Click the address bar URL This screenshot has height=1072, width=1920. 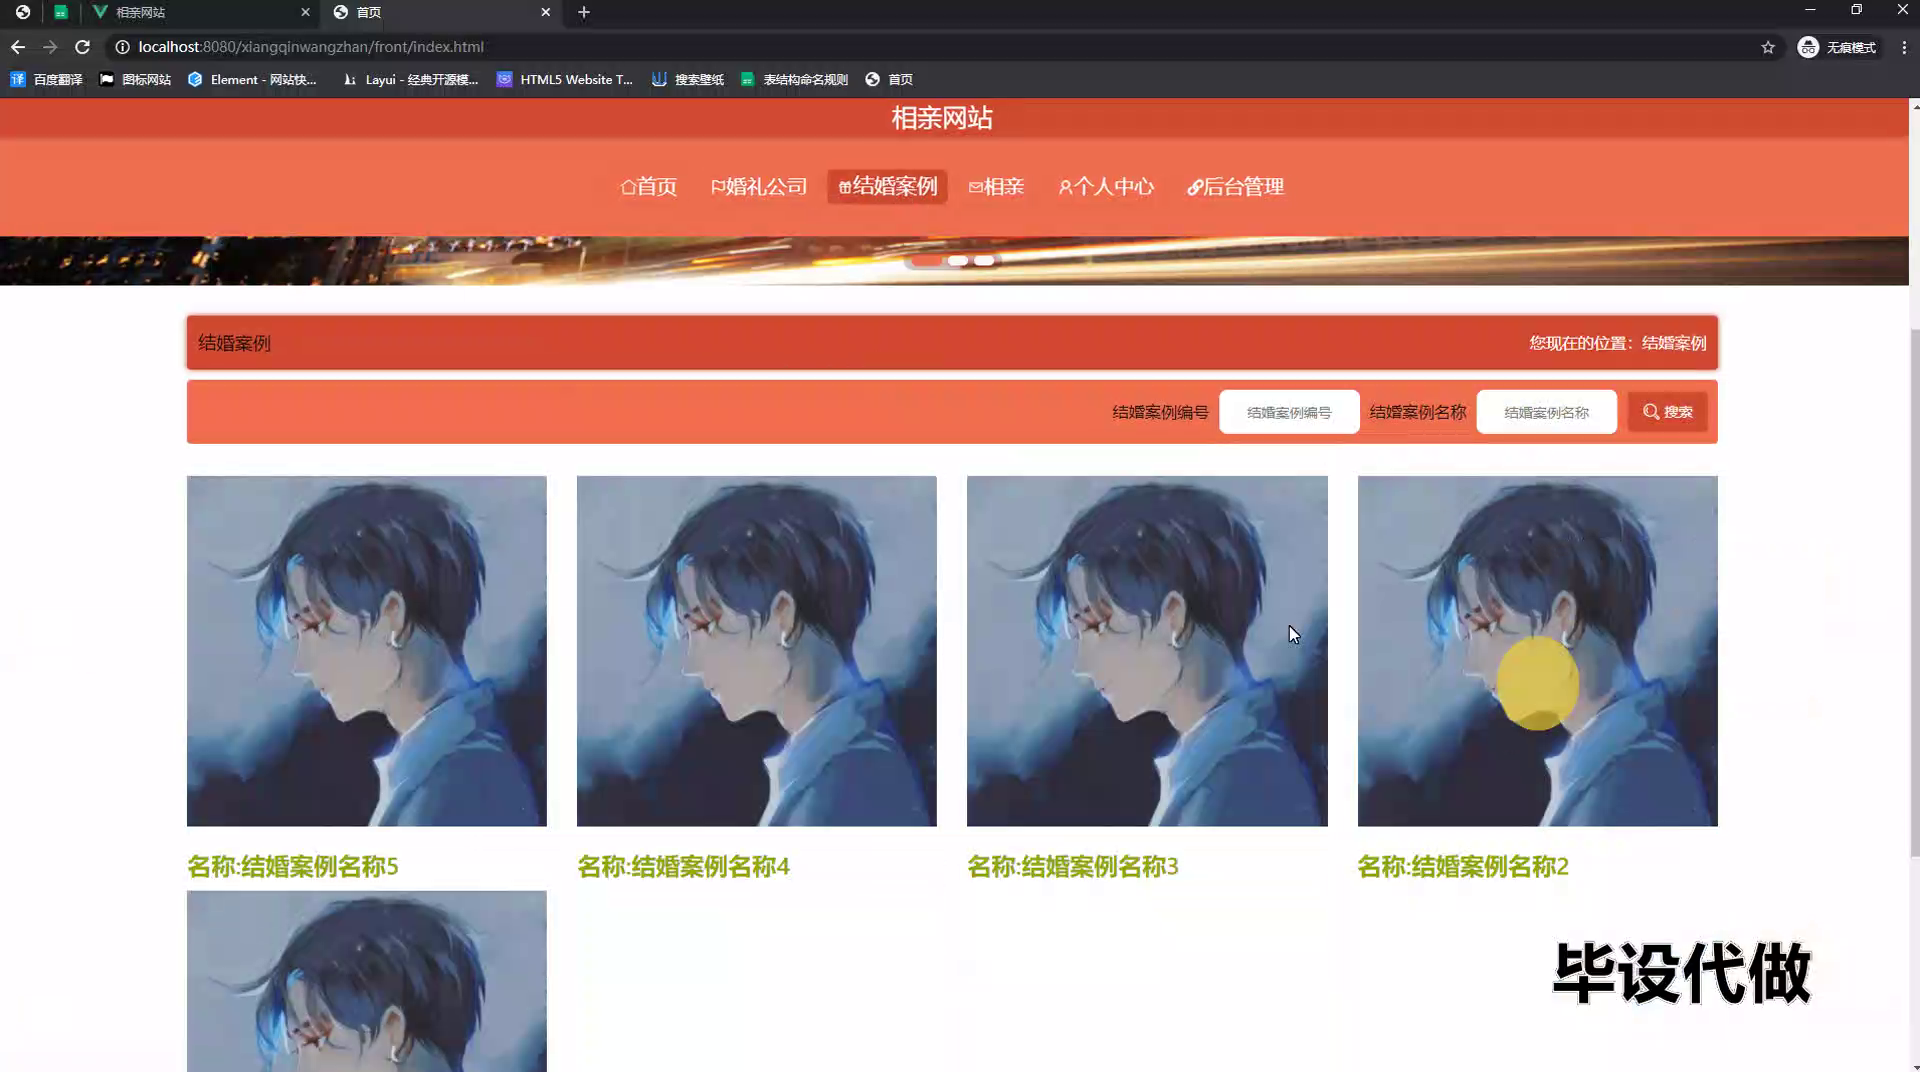(311, 47)
